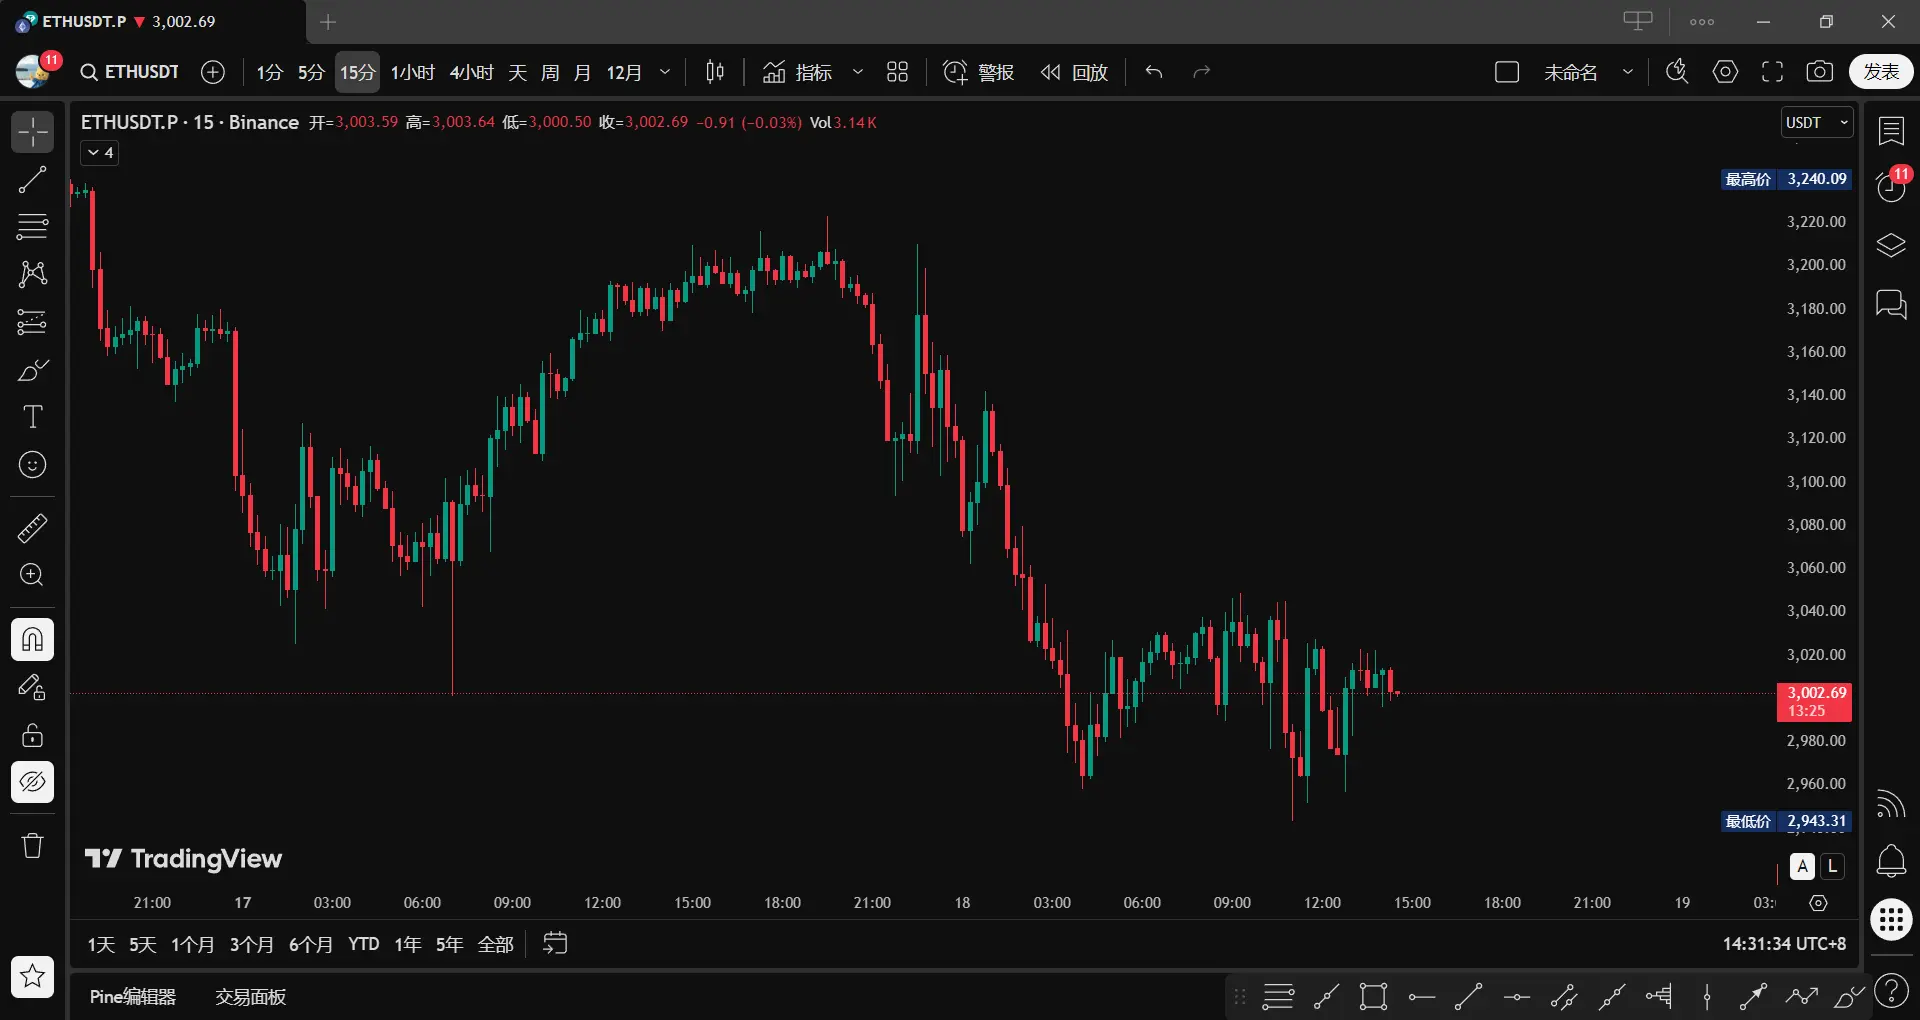Toggle hide all drawings eye icon
Viewport: 1920px width, 1020px height.
[32, 782]
